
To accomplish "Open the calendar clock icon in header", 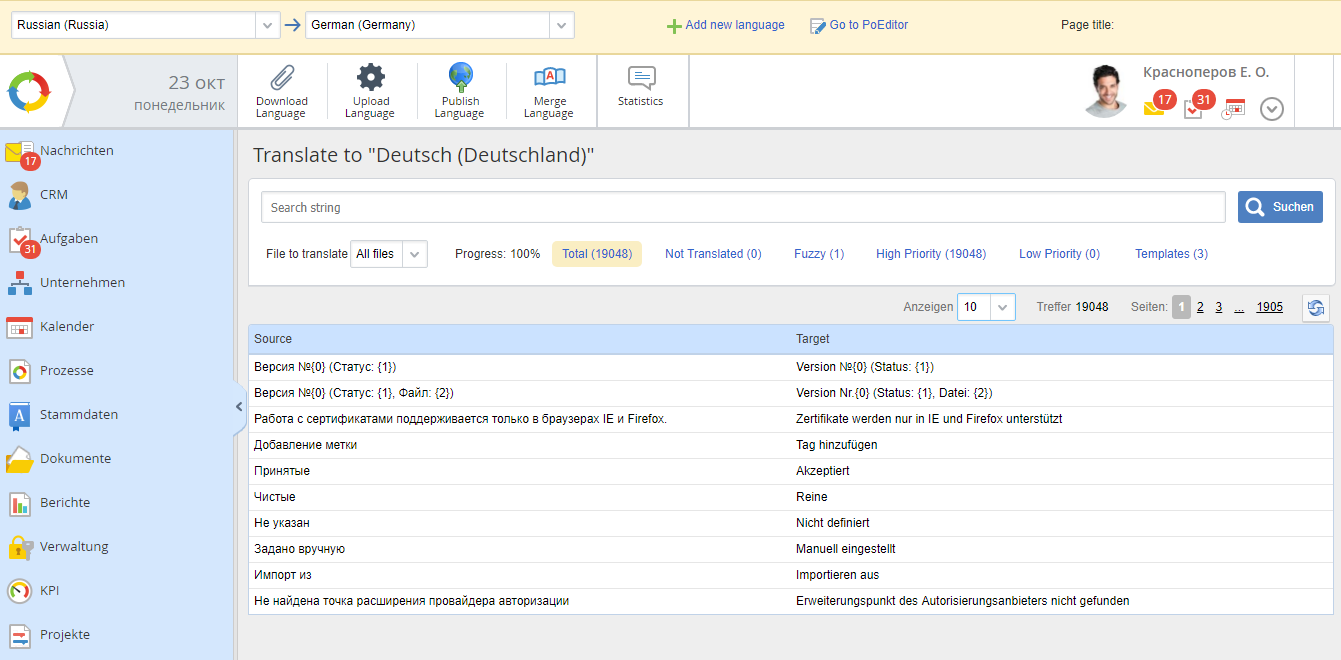I will (x=1233, y=109).
